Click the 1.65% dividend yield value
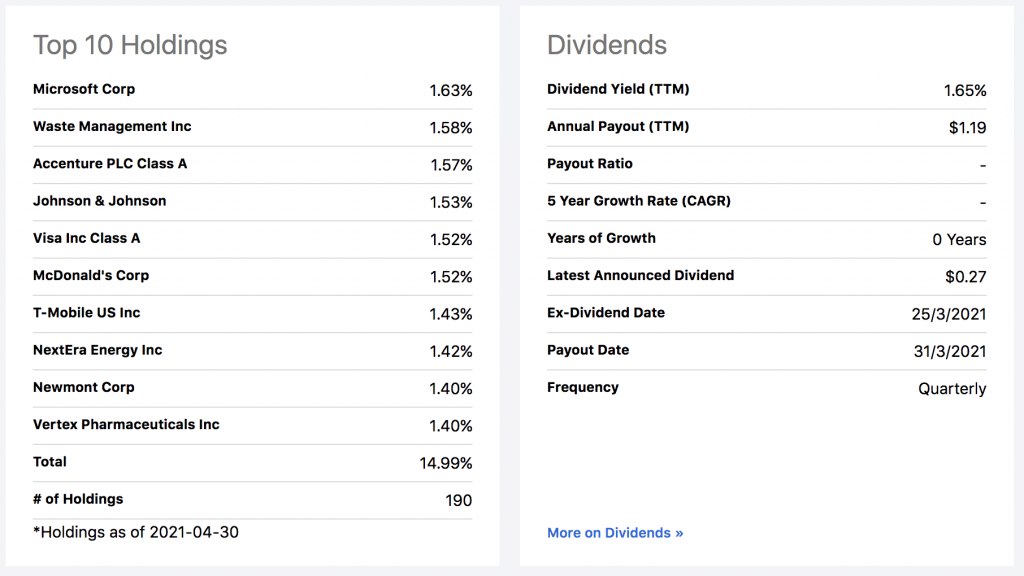The height and width of the screenshot is (576, 1024). pyautogui.click(x=965, y=91)
